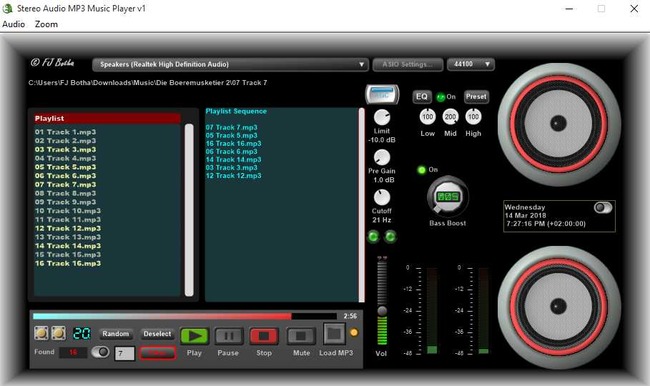This screenshot has width=650, height=386.
Task: Click the track progress bar
Action: pos(185,316)
